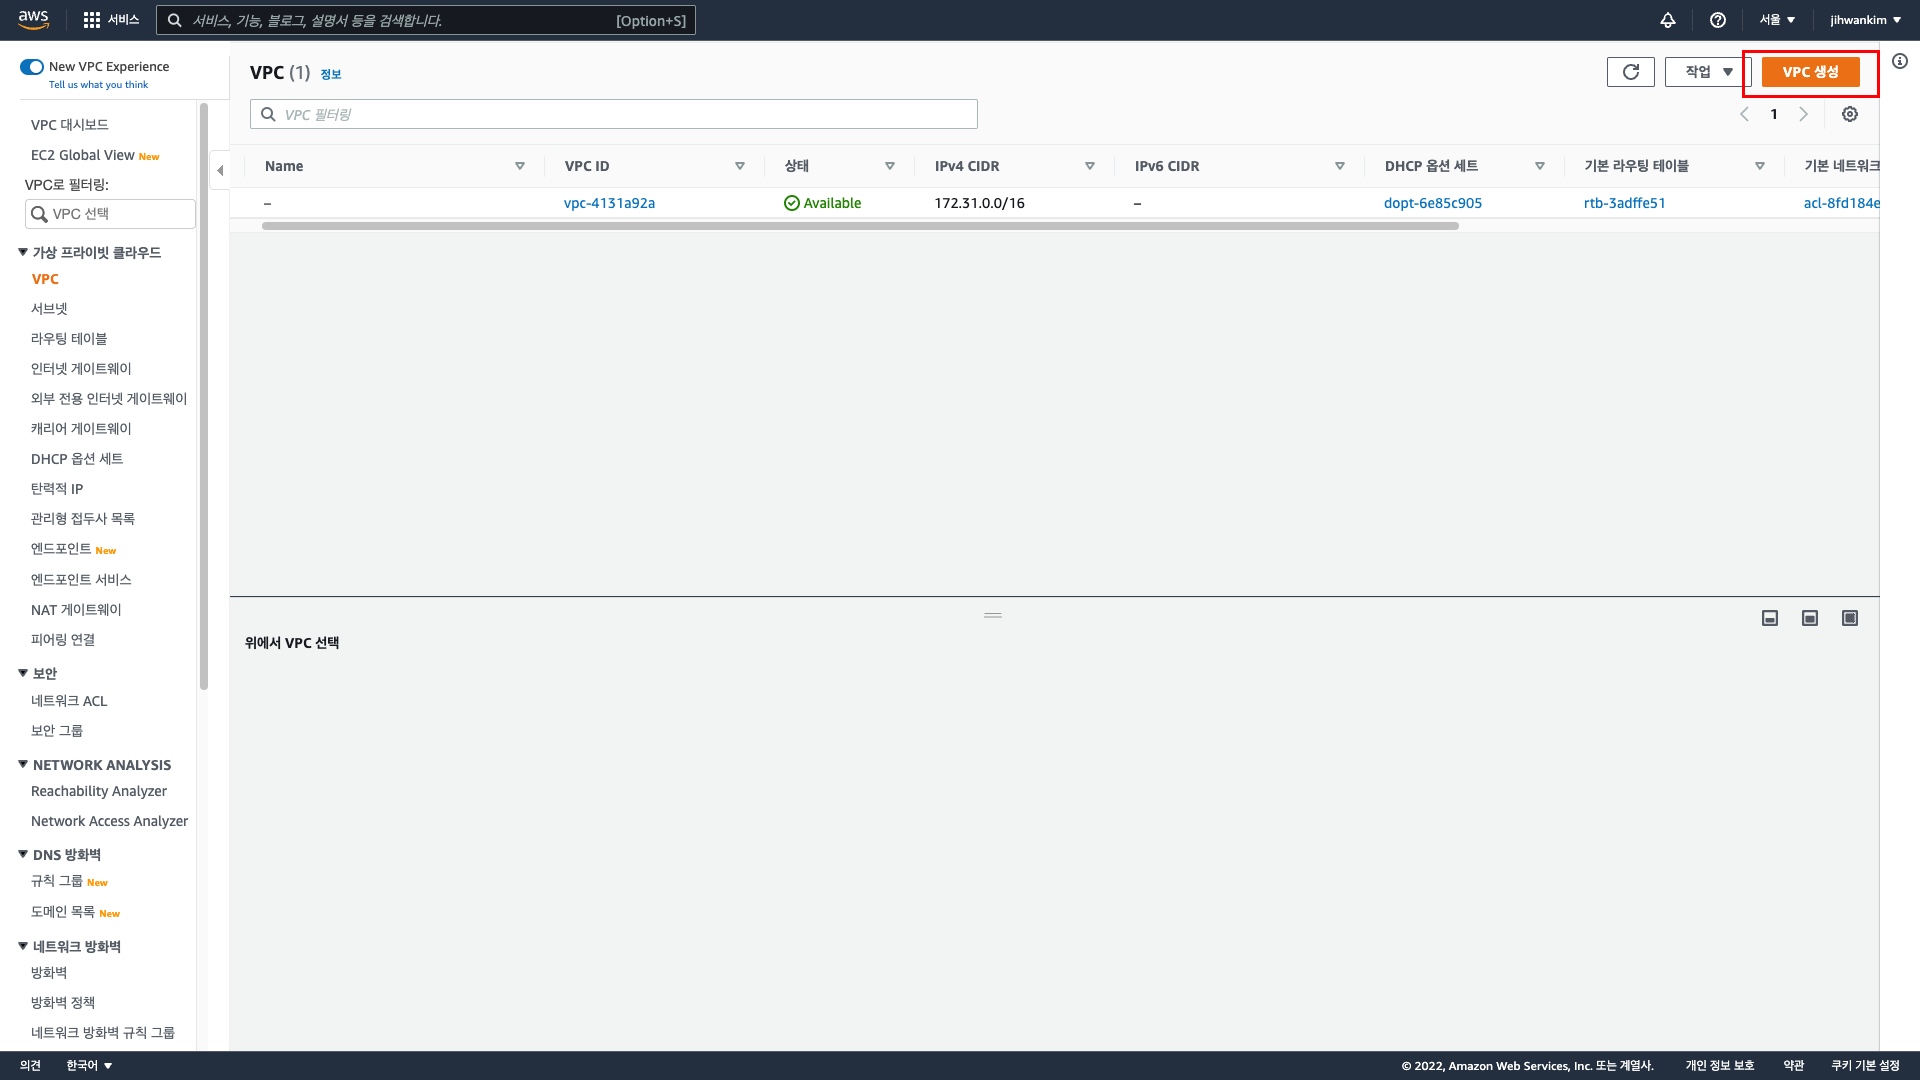The width and height of the screenshot is (1920, 1080).
Task: Open the 한국어 language dropdown
Action: [89, 1066]
